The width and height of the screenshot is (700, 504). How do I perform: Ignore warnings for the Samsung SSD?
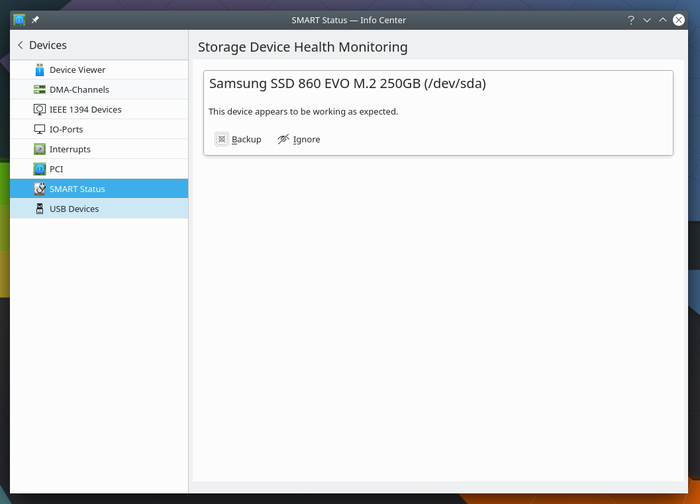(299, 139)
